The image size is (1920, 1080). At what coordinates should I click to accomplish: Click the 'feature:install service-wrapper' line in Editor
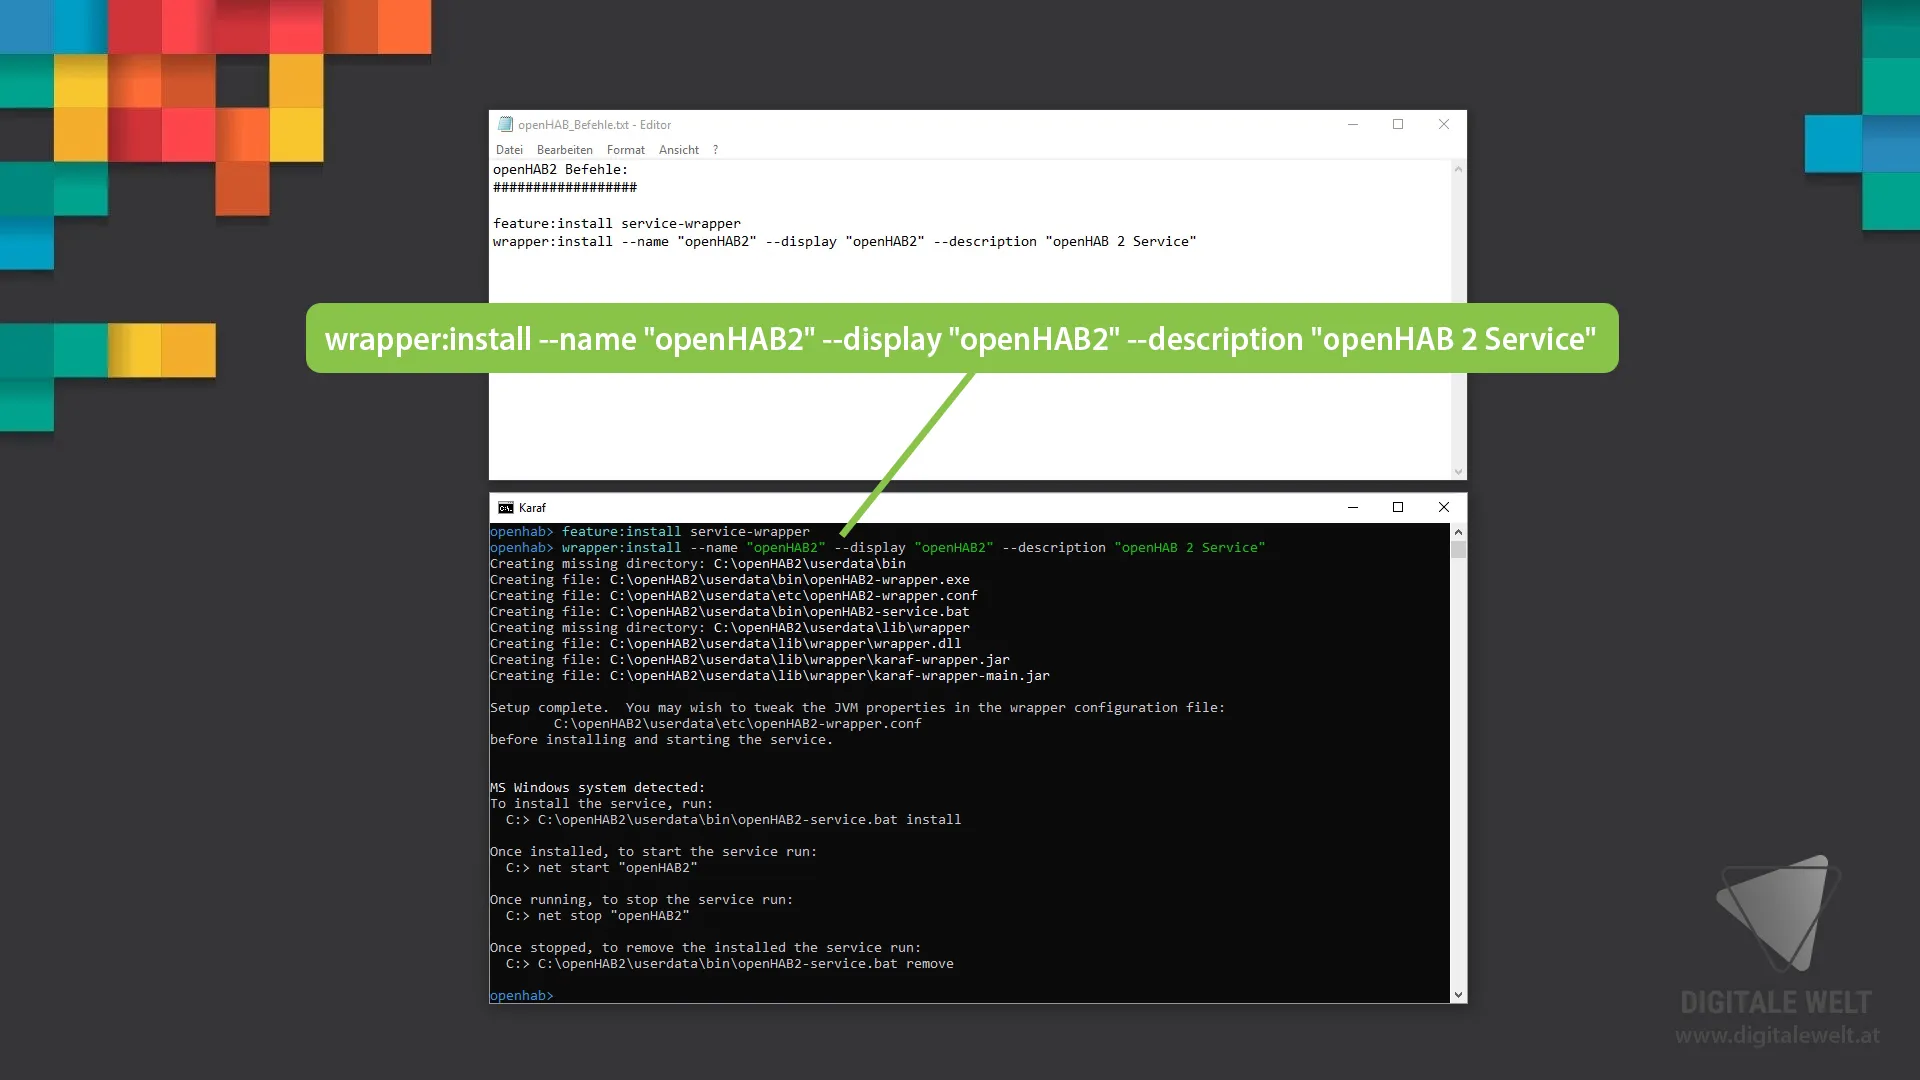[x=617, y=224]
